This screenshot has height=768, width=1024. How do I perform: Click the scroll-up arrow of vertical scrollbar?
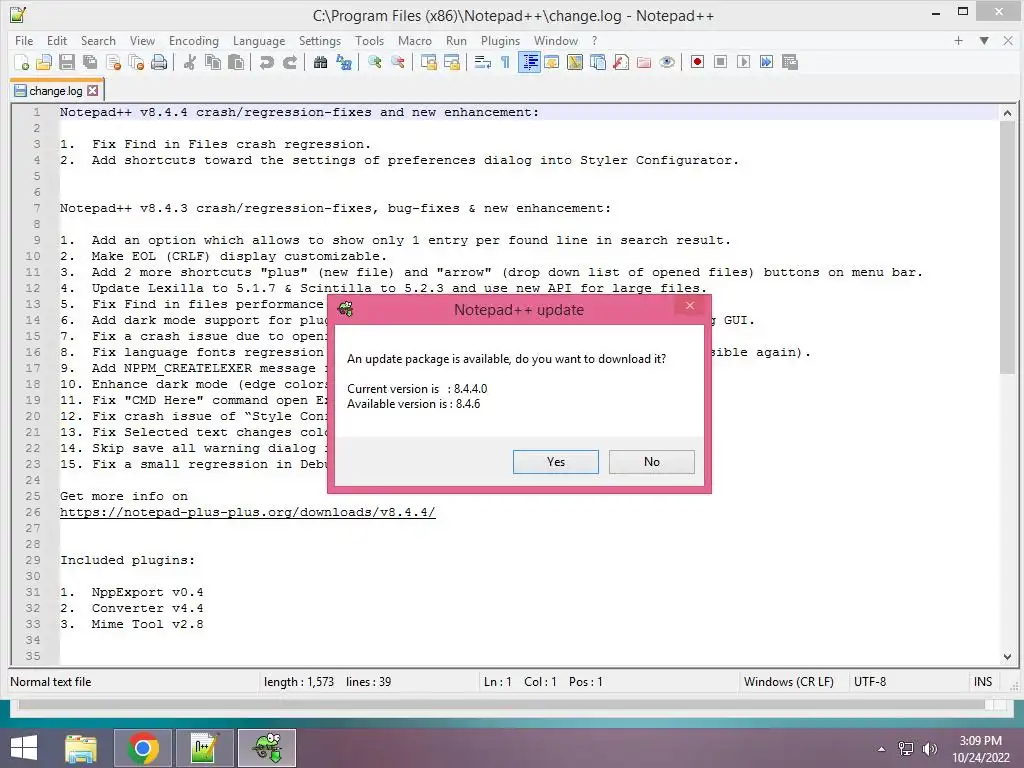(1007, 113)
